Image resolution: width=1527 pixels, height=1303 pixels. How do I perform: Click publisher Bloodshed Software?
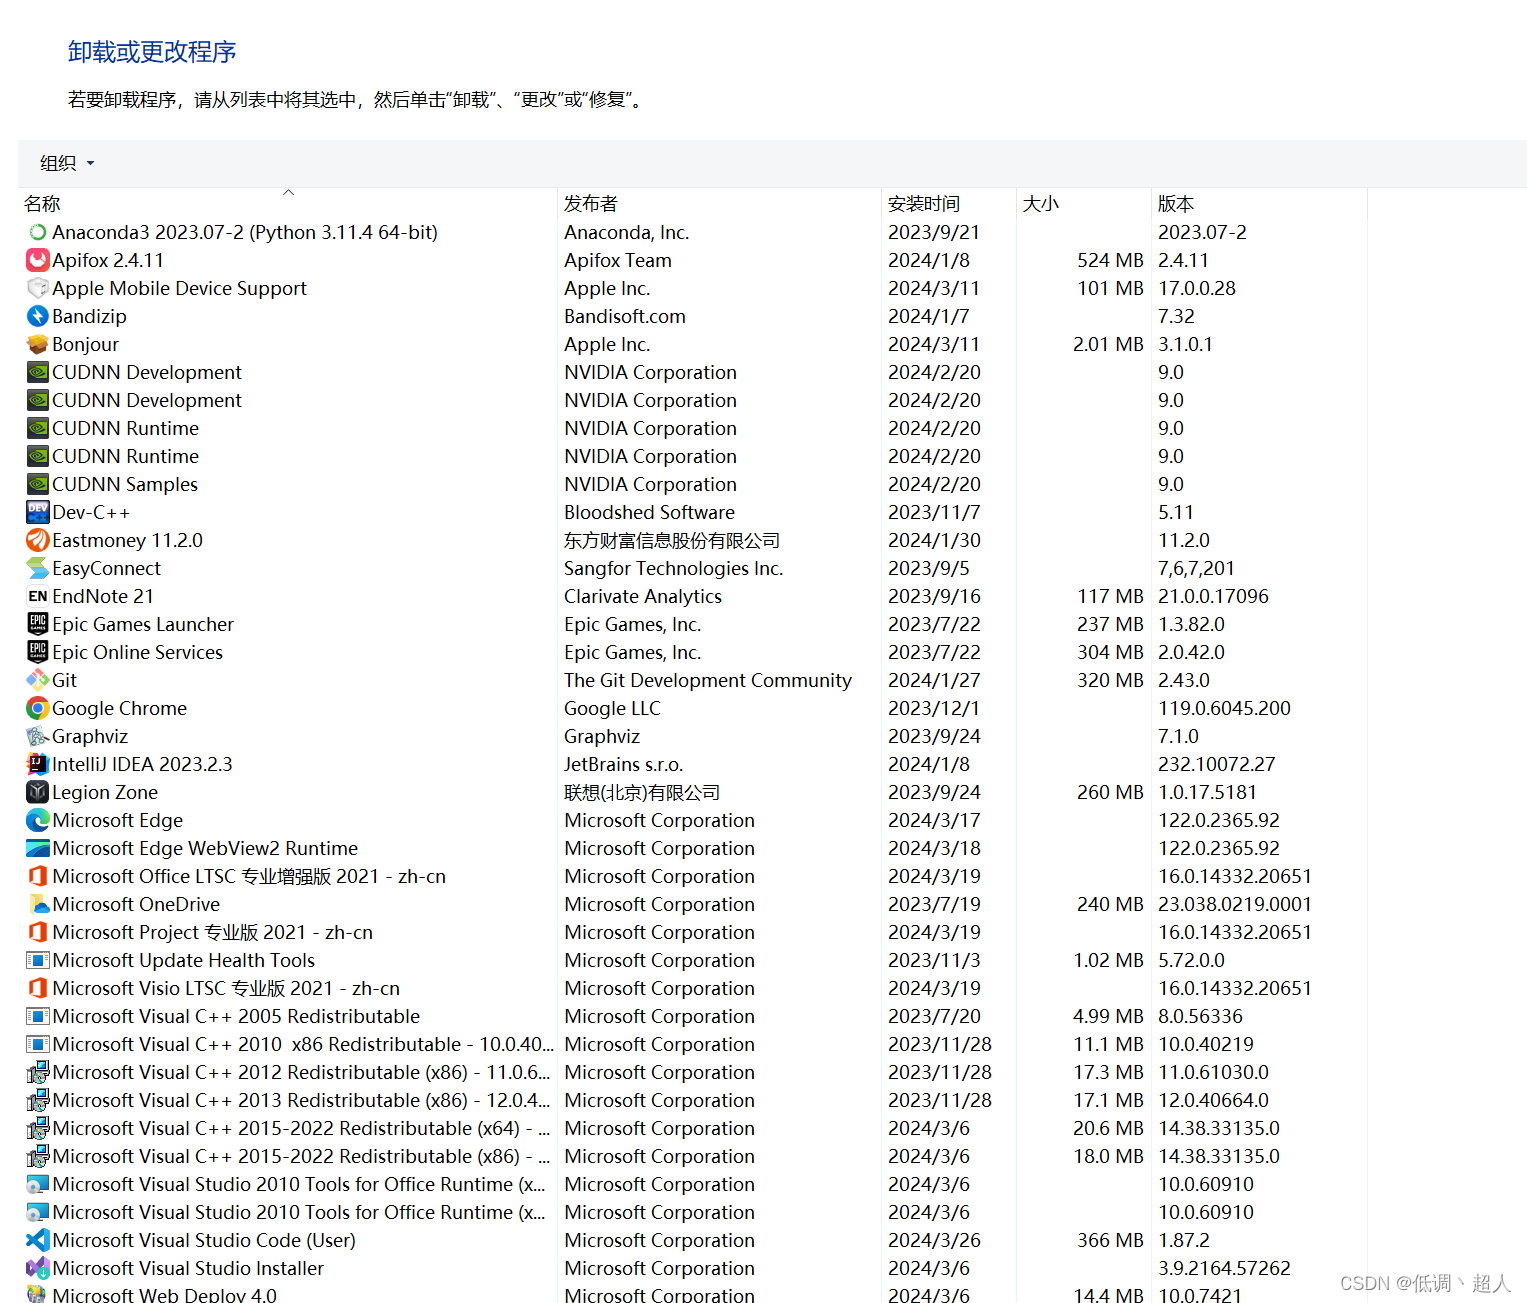tap(650, 512)
